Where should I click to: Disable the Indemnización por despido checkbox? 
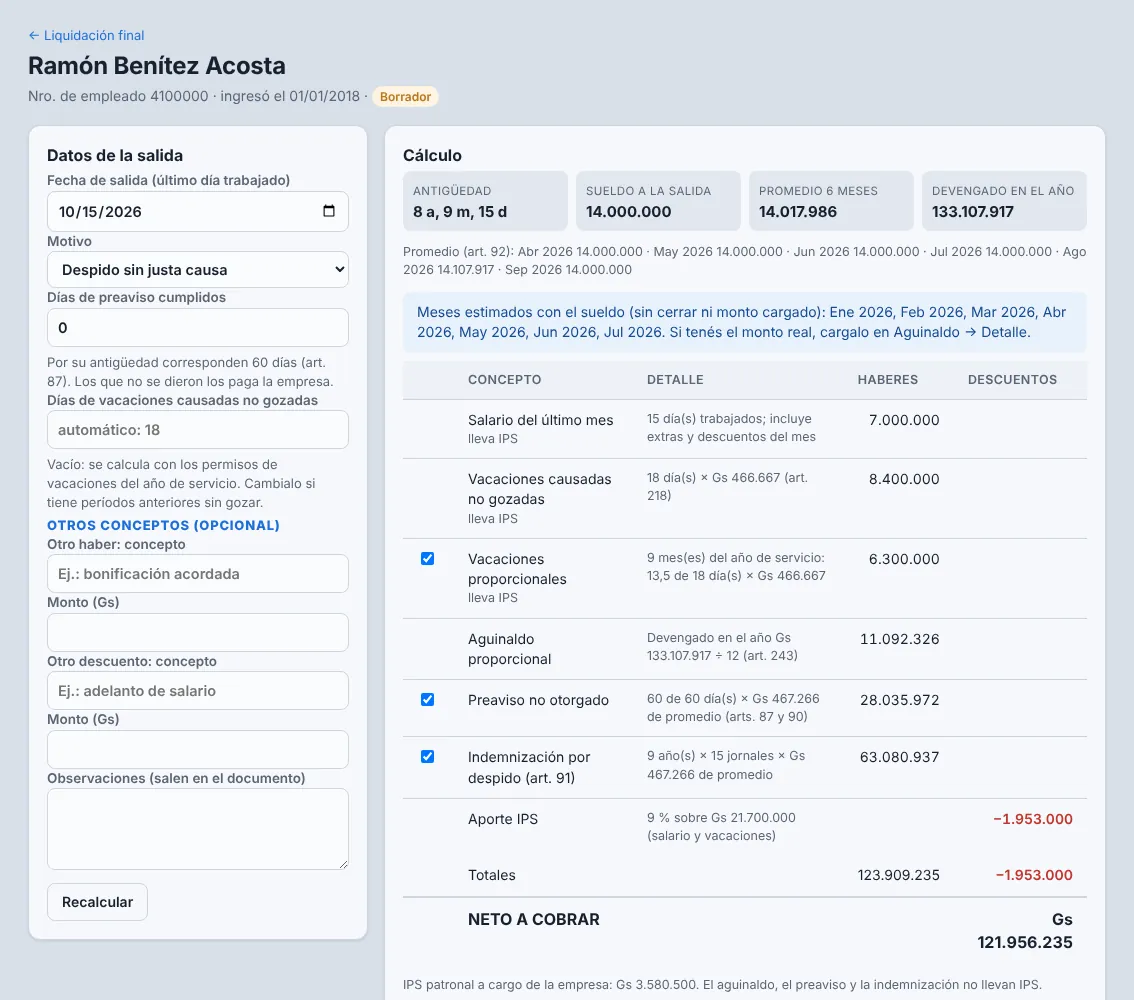click(427, 756)
